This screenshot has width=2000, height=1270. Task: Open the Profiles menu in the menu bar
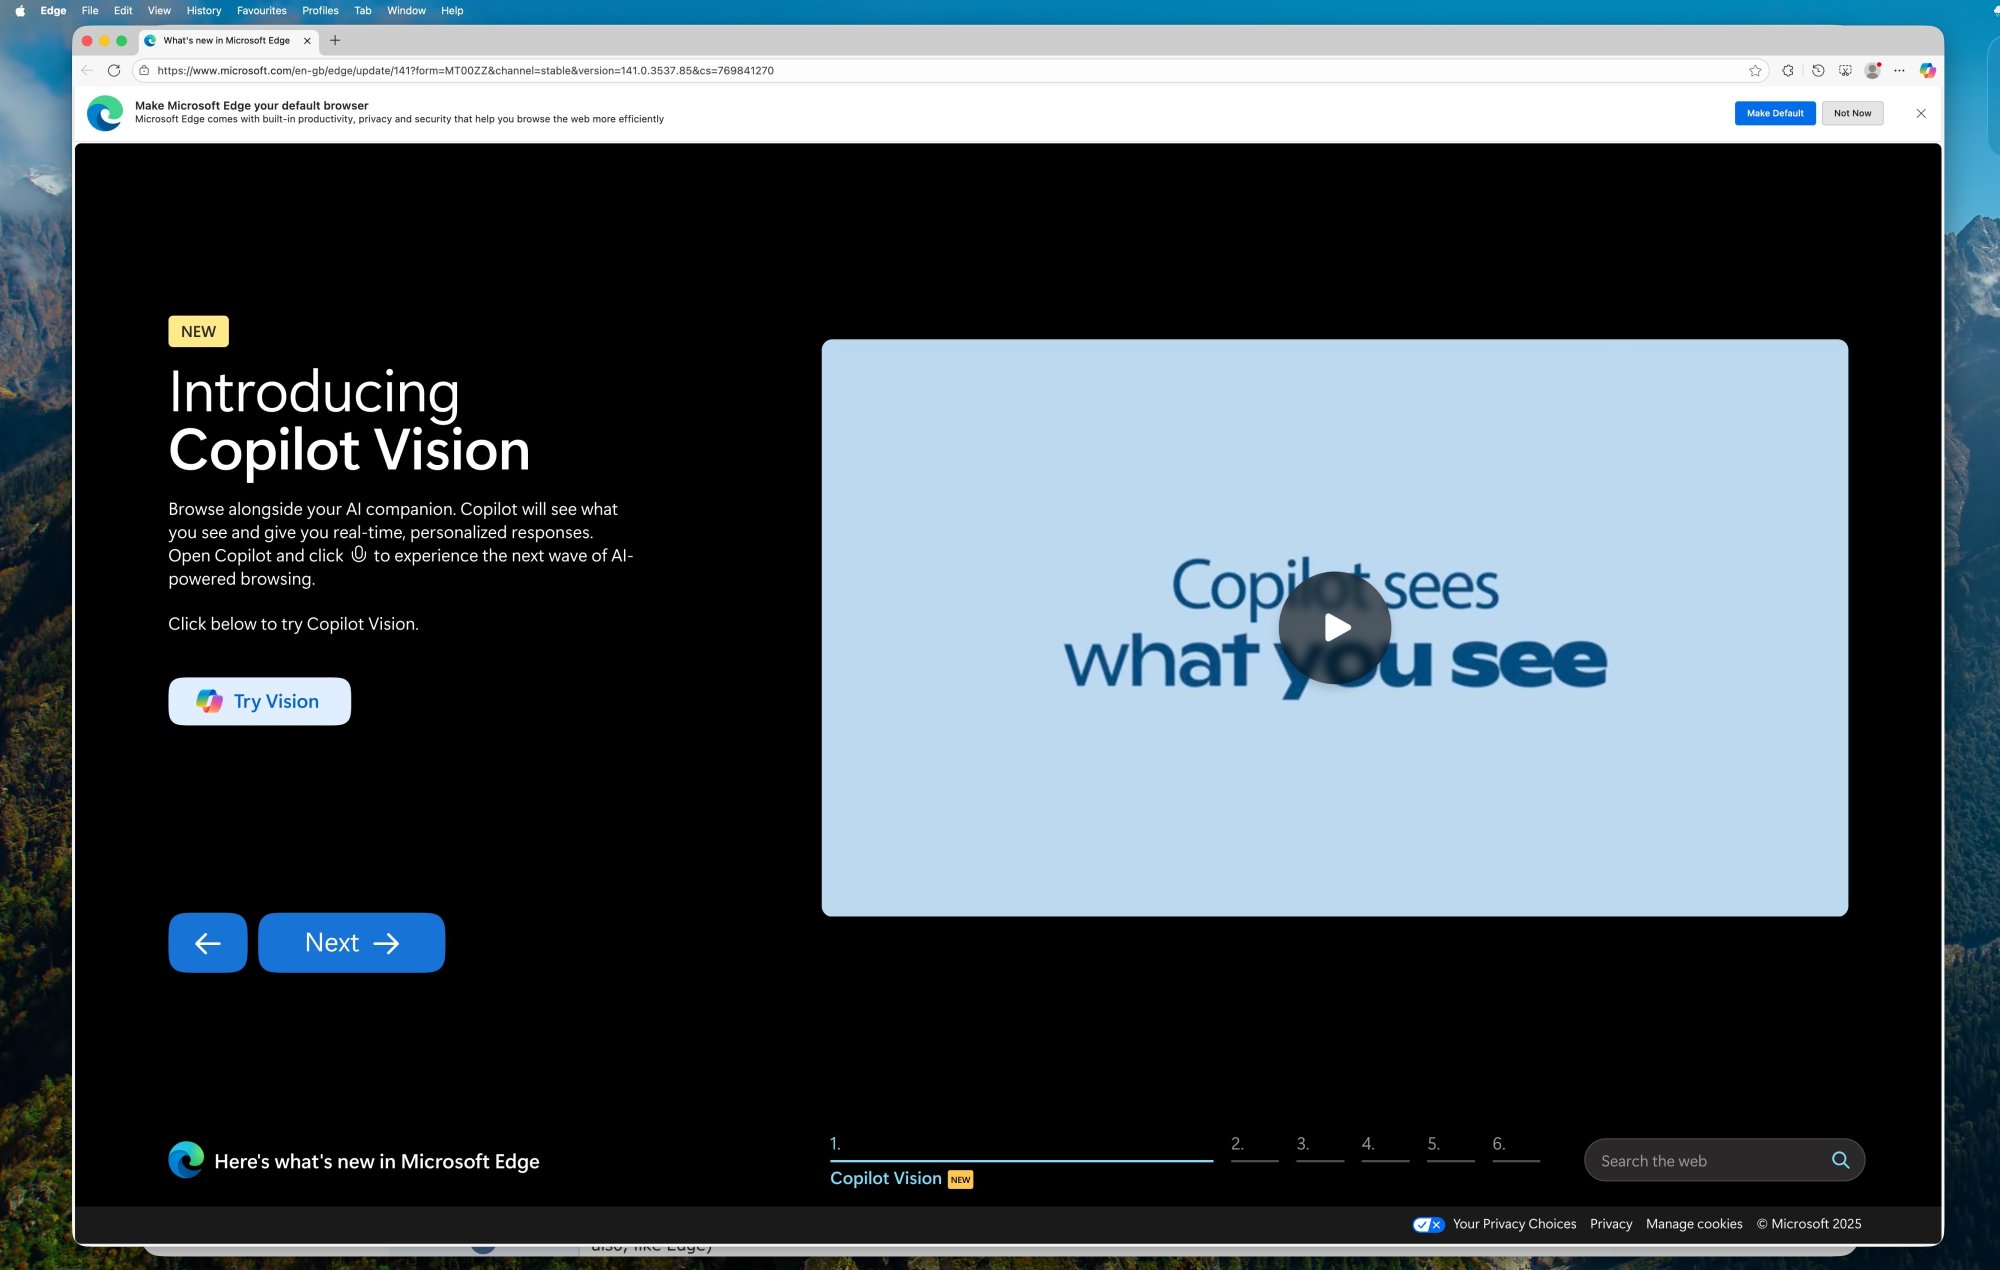[320, 11]
